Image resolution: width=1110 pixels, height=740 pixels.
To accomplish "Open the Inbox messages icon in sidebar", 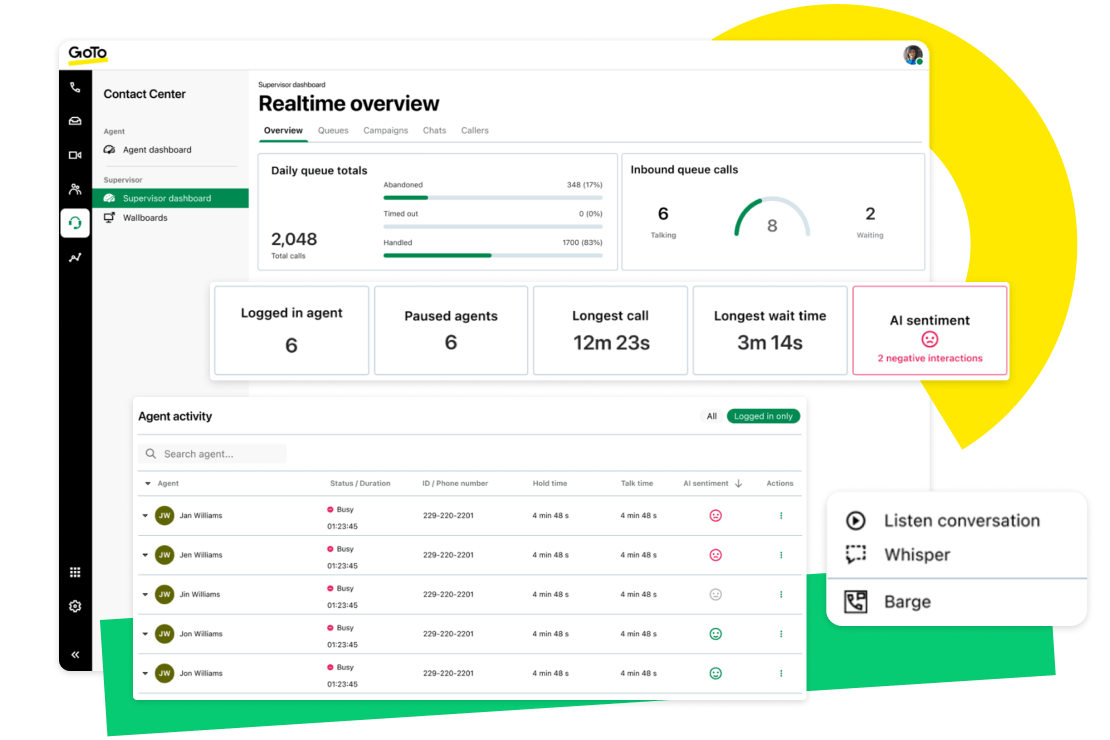I will (x=75, y=121).
